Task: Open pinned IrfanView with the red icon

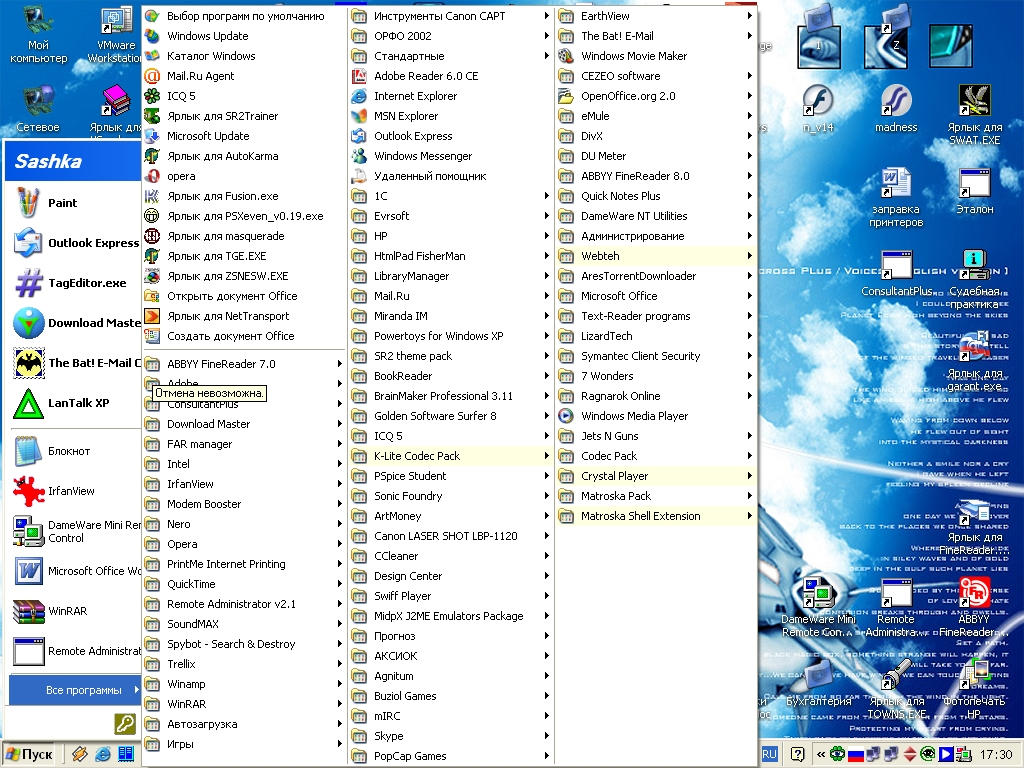Action: tap(73, 491)
